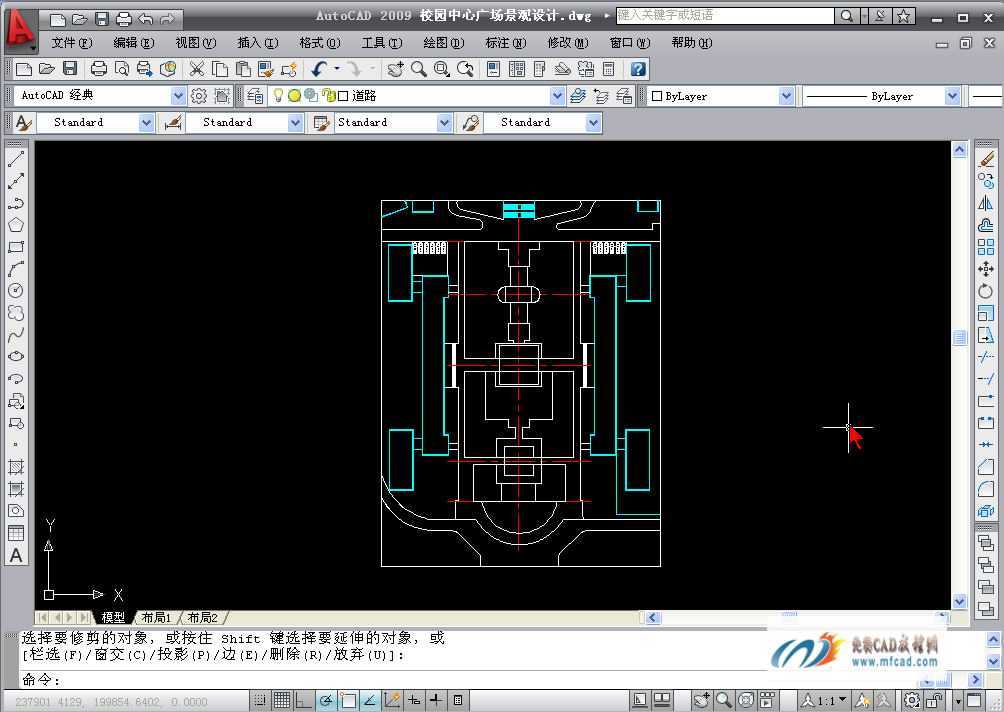Screen dimensions: 1004x712
Task: Click the Match Properties brush icon
Action: (x=265, y=69)
